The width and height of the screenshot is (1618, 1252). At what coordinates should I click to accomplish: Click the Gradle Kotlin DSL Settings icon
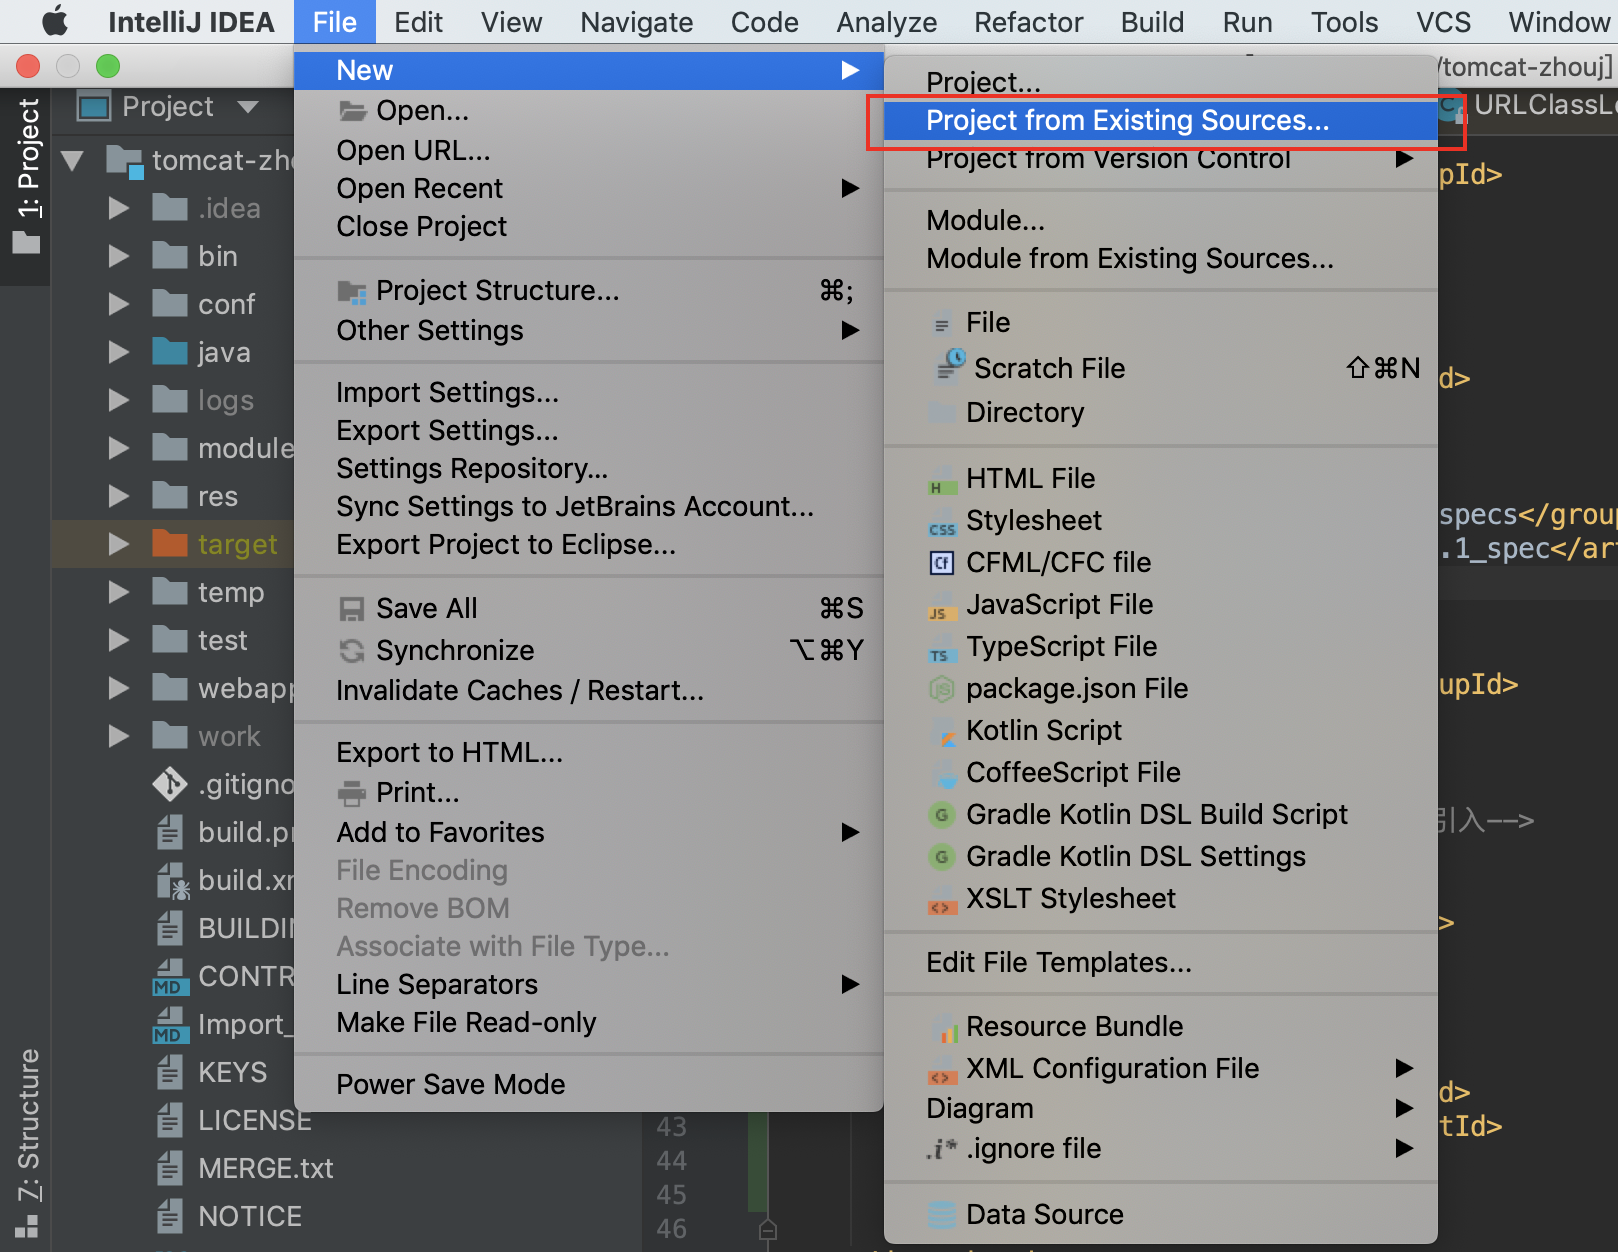point(941,857)
